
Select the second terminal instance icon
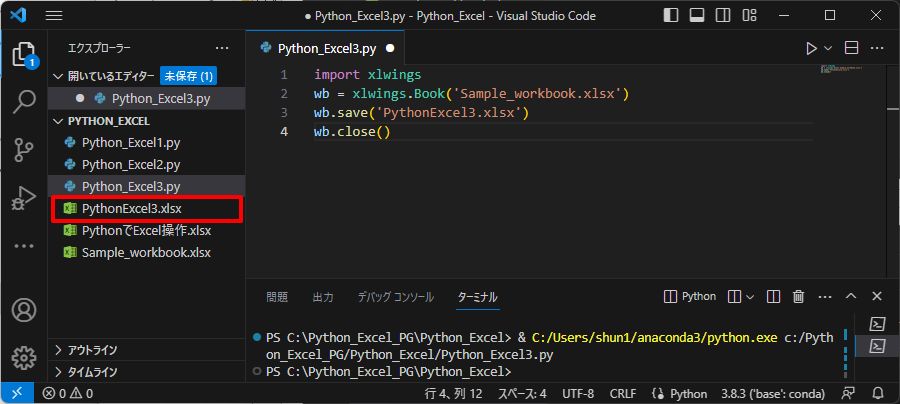point(877,346)
